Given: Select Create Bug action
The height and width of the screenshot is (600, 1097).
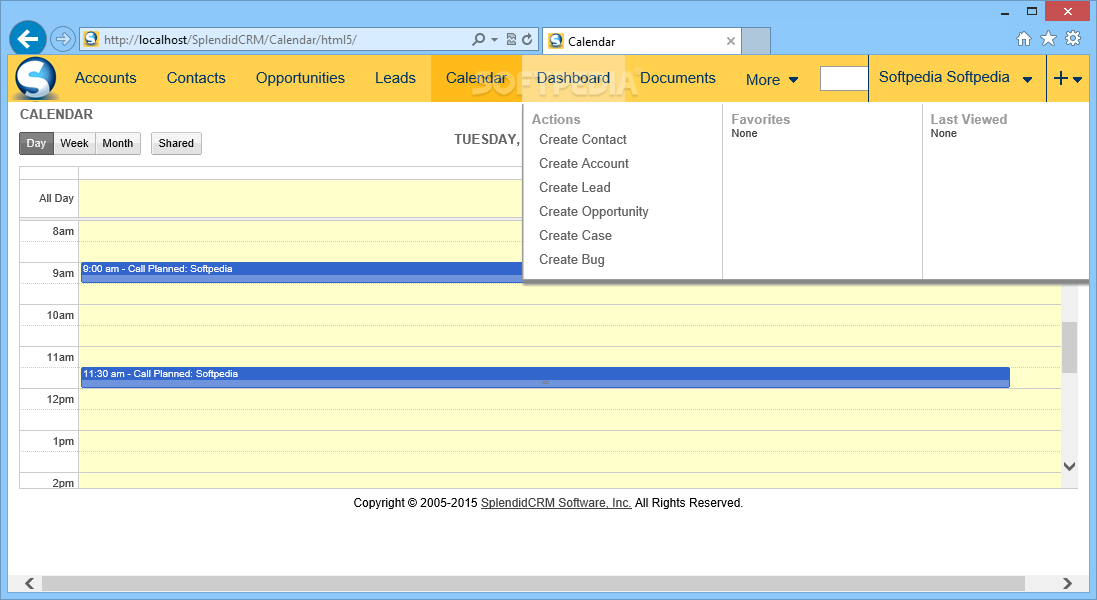Looking at the screenshot, I should [x=572, y=259].
